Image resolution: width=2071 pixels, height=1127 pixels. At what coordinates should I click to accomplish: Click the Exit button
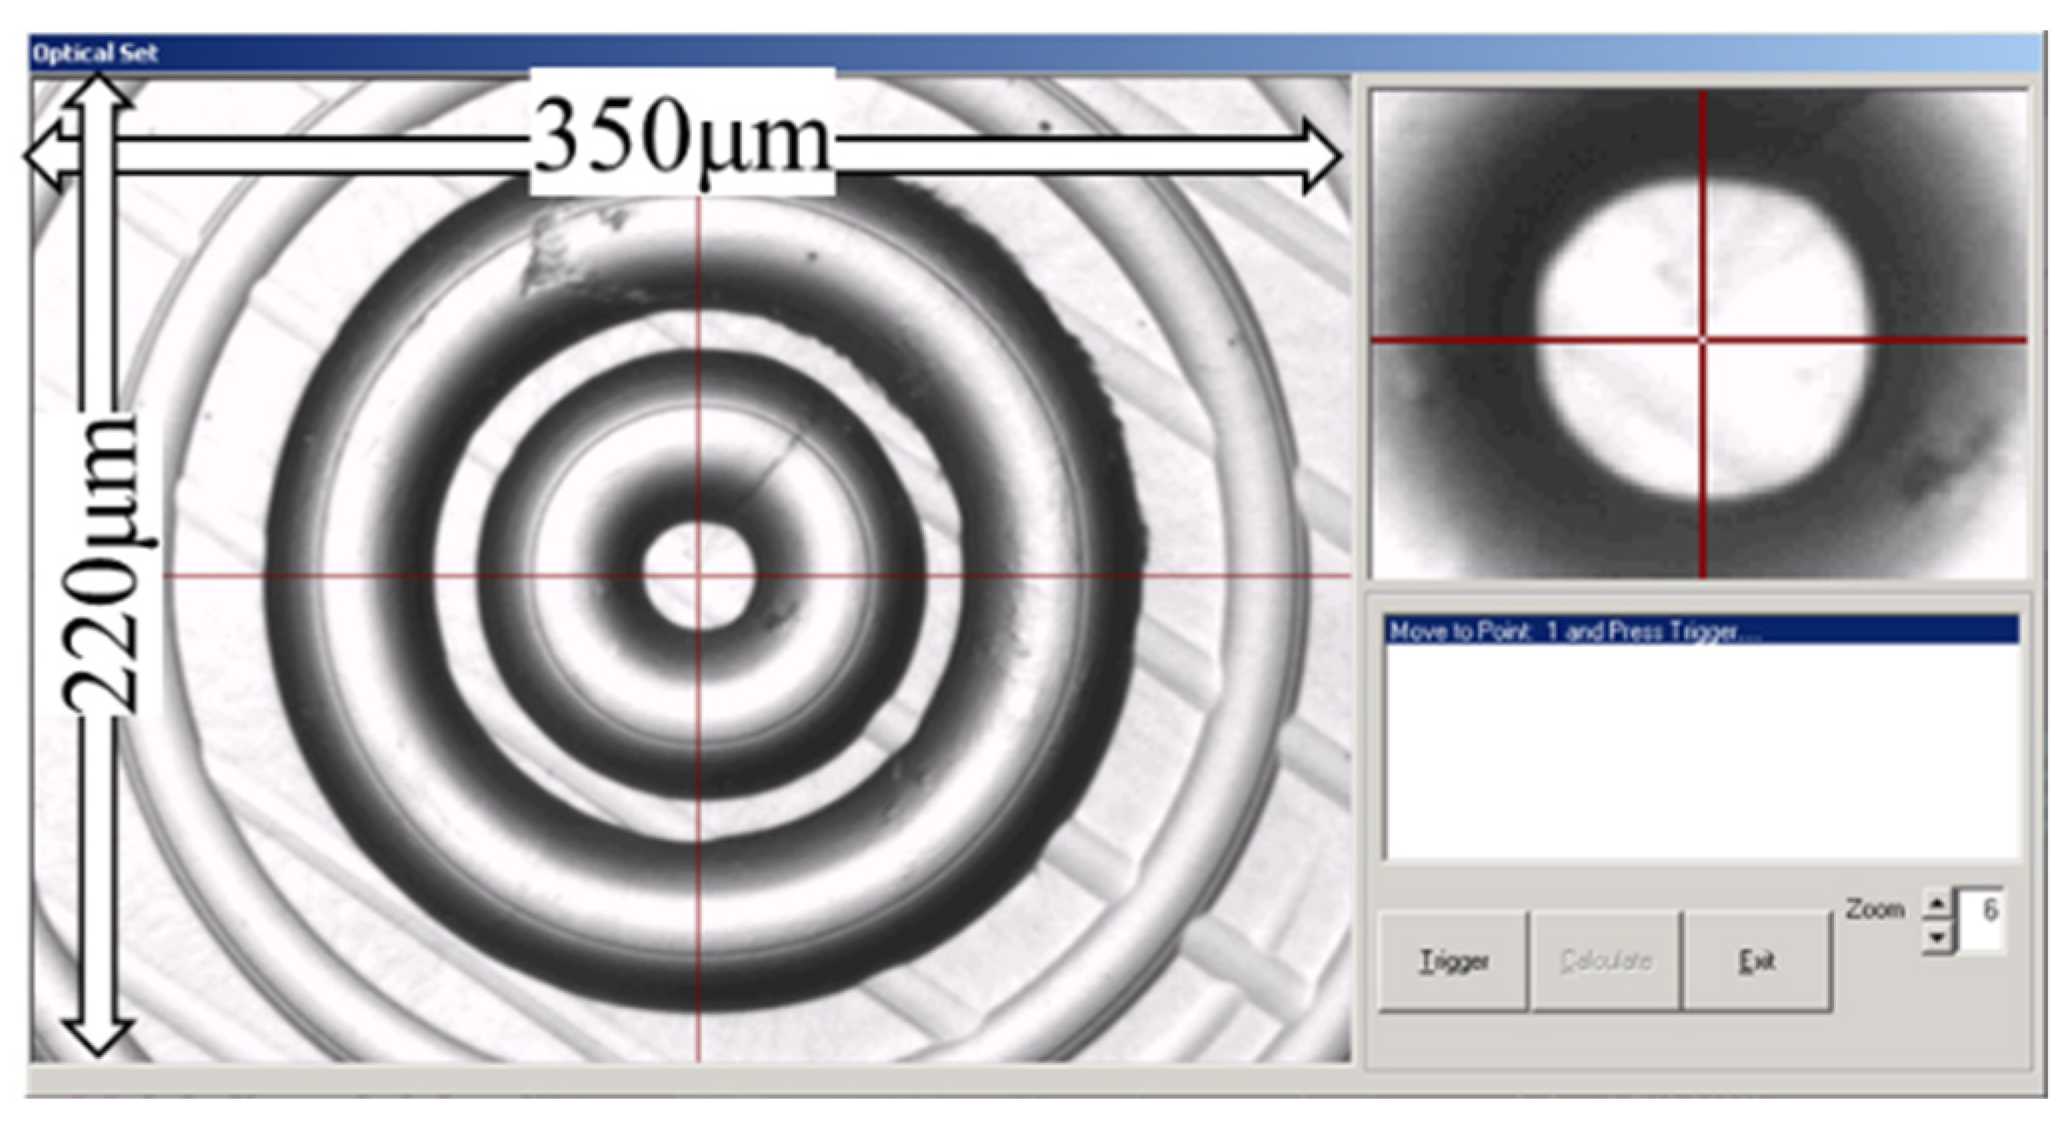click(x=1756, y=961)
